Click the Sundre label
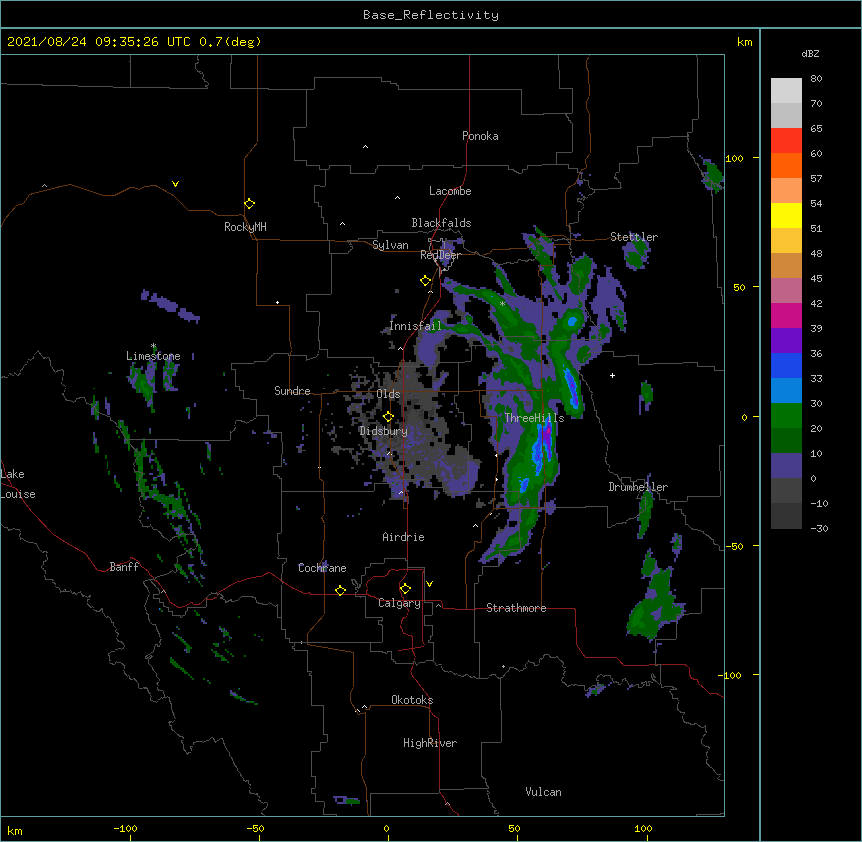This screenshot has width=862, height=842. point(292,391)
